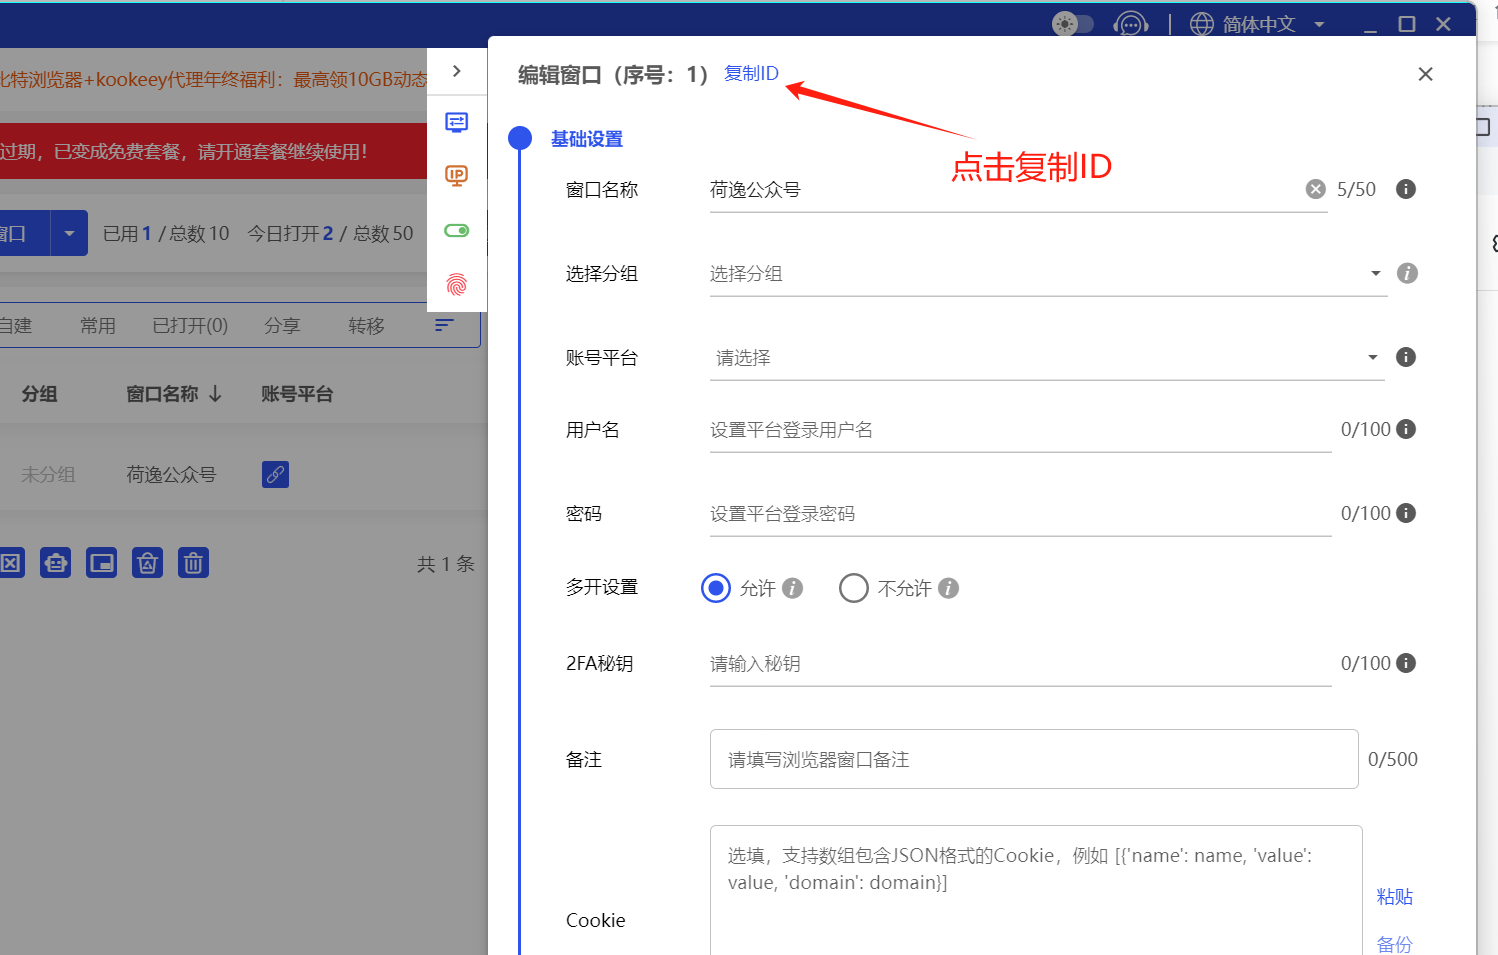Open the 简体中文 language dropdown
Image resolution: width=1498 pixels, height=955 pixels.
(x=1258, y=24)
